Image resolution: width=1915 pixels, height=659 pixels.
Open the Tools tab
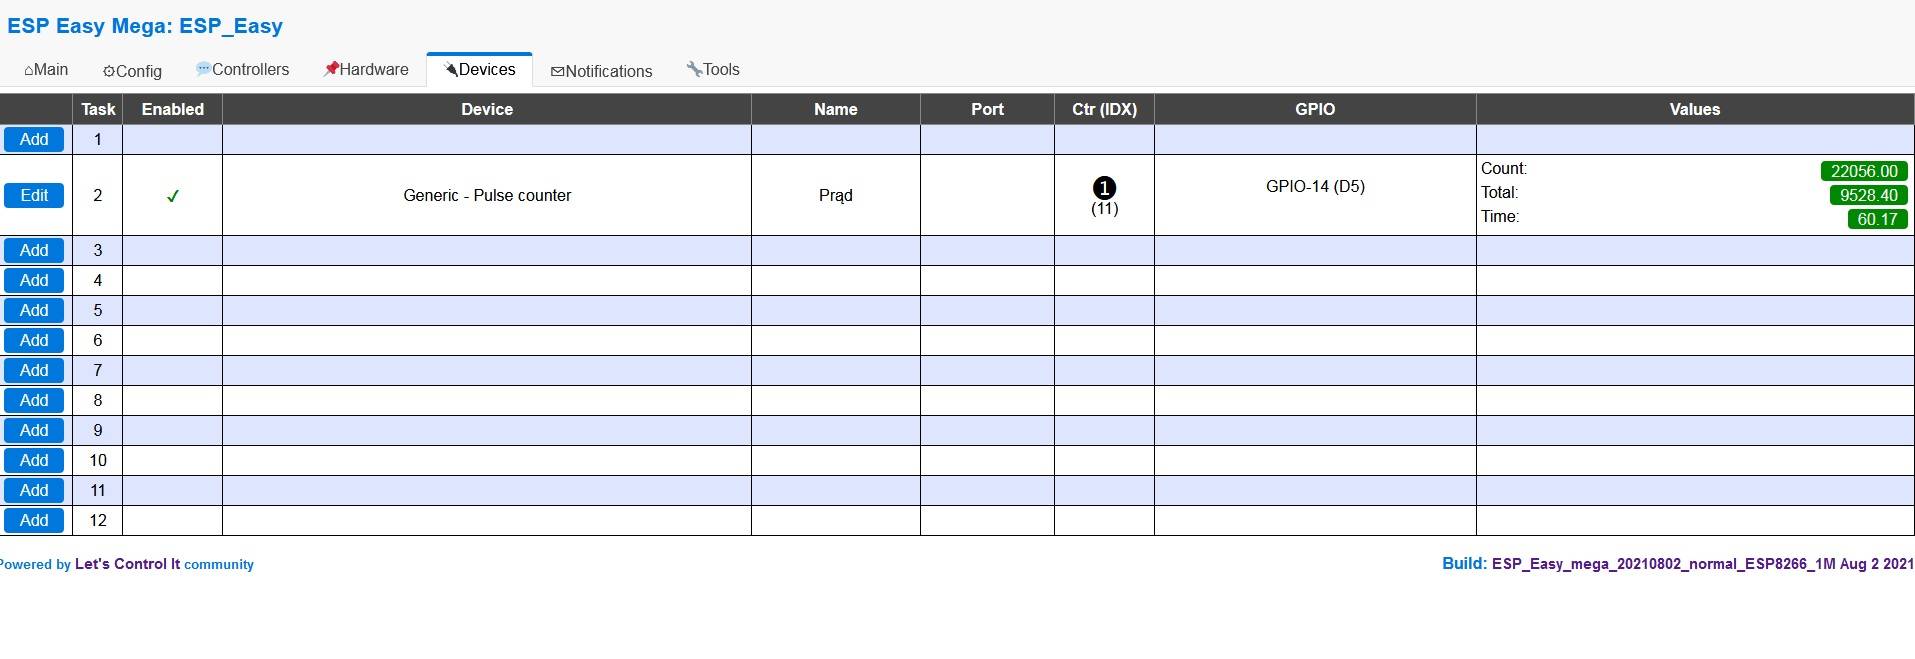[x=713, y=70]
